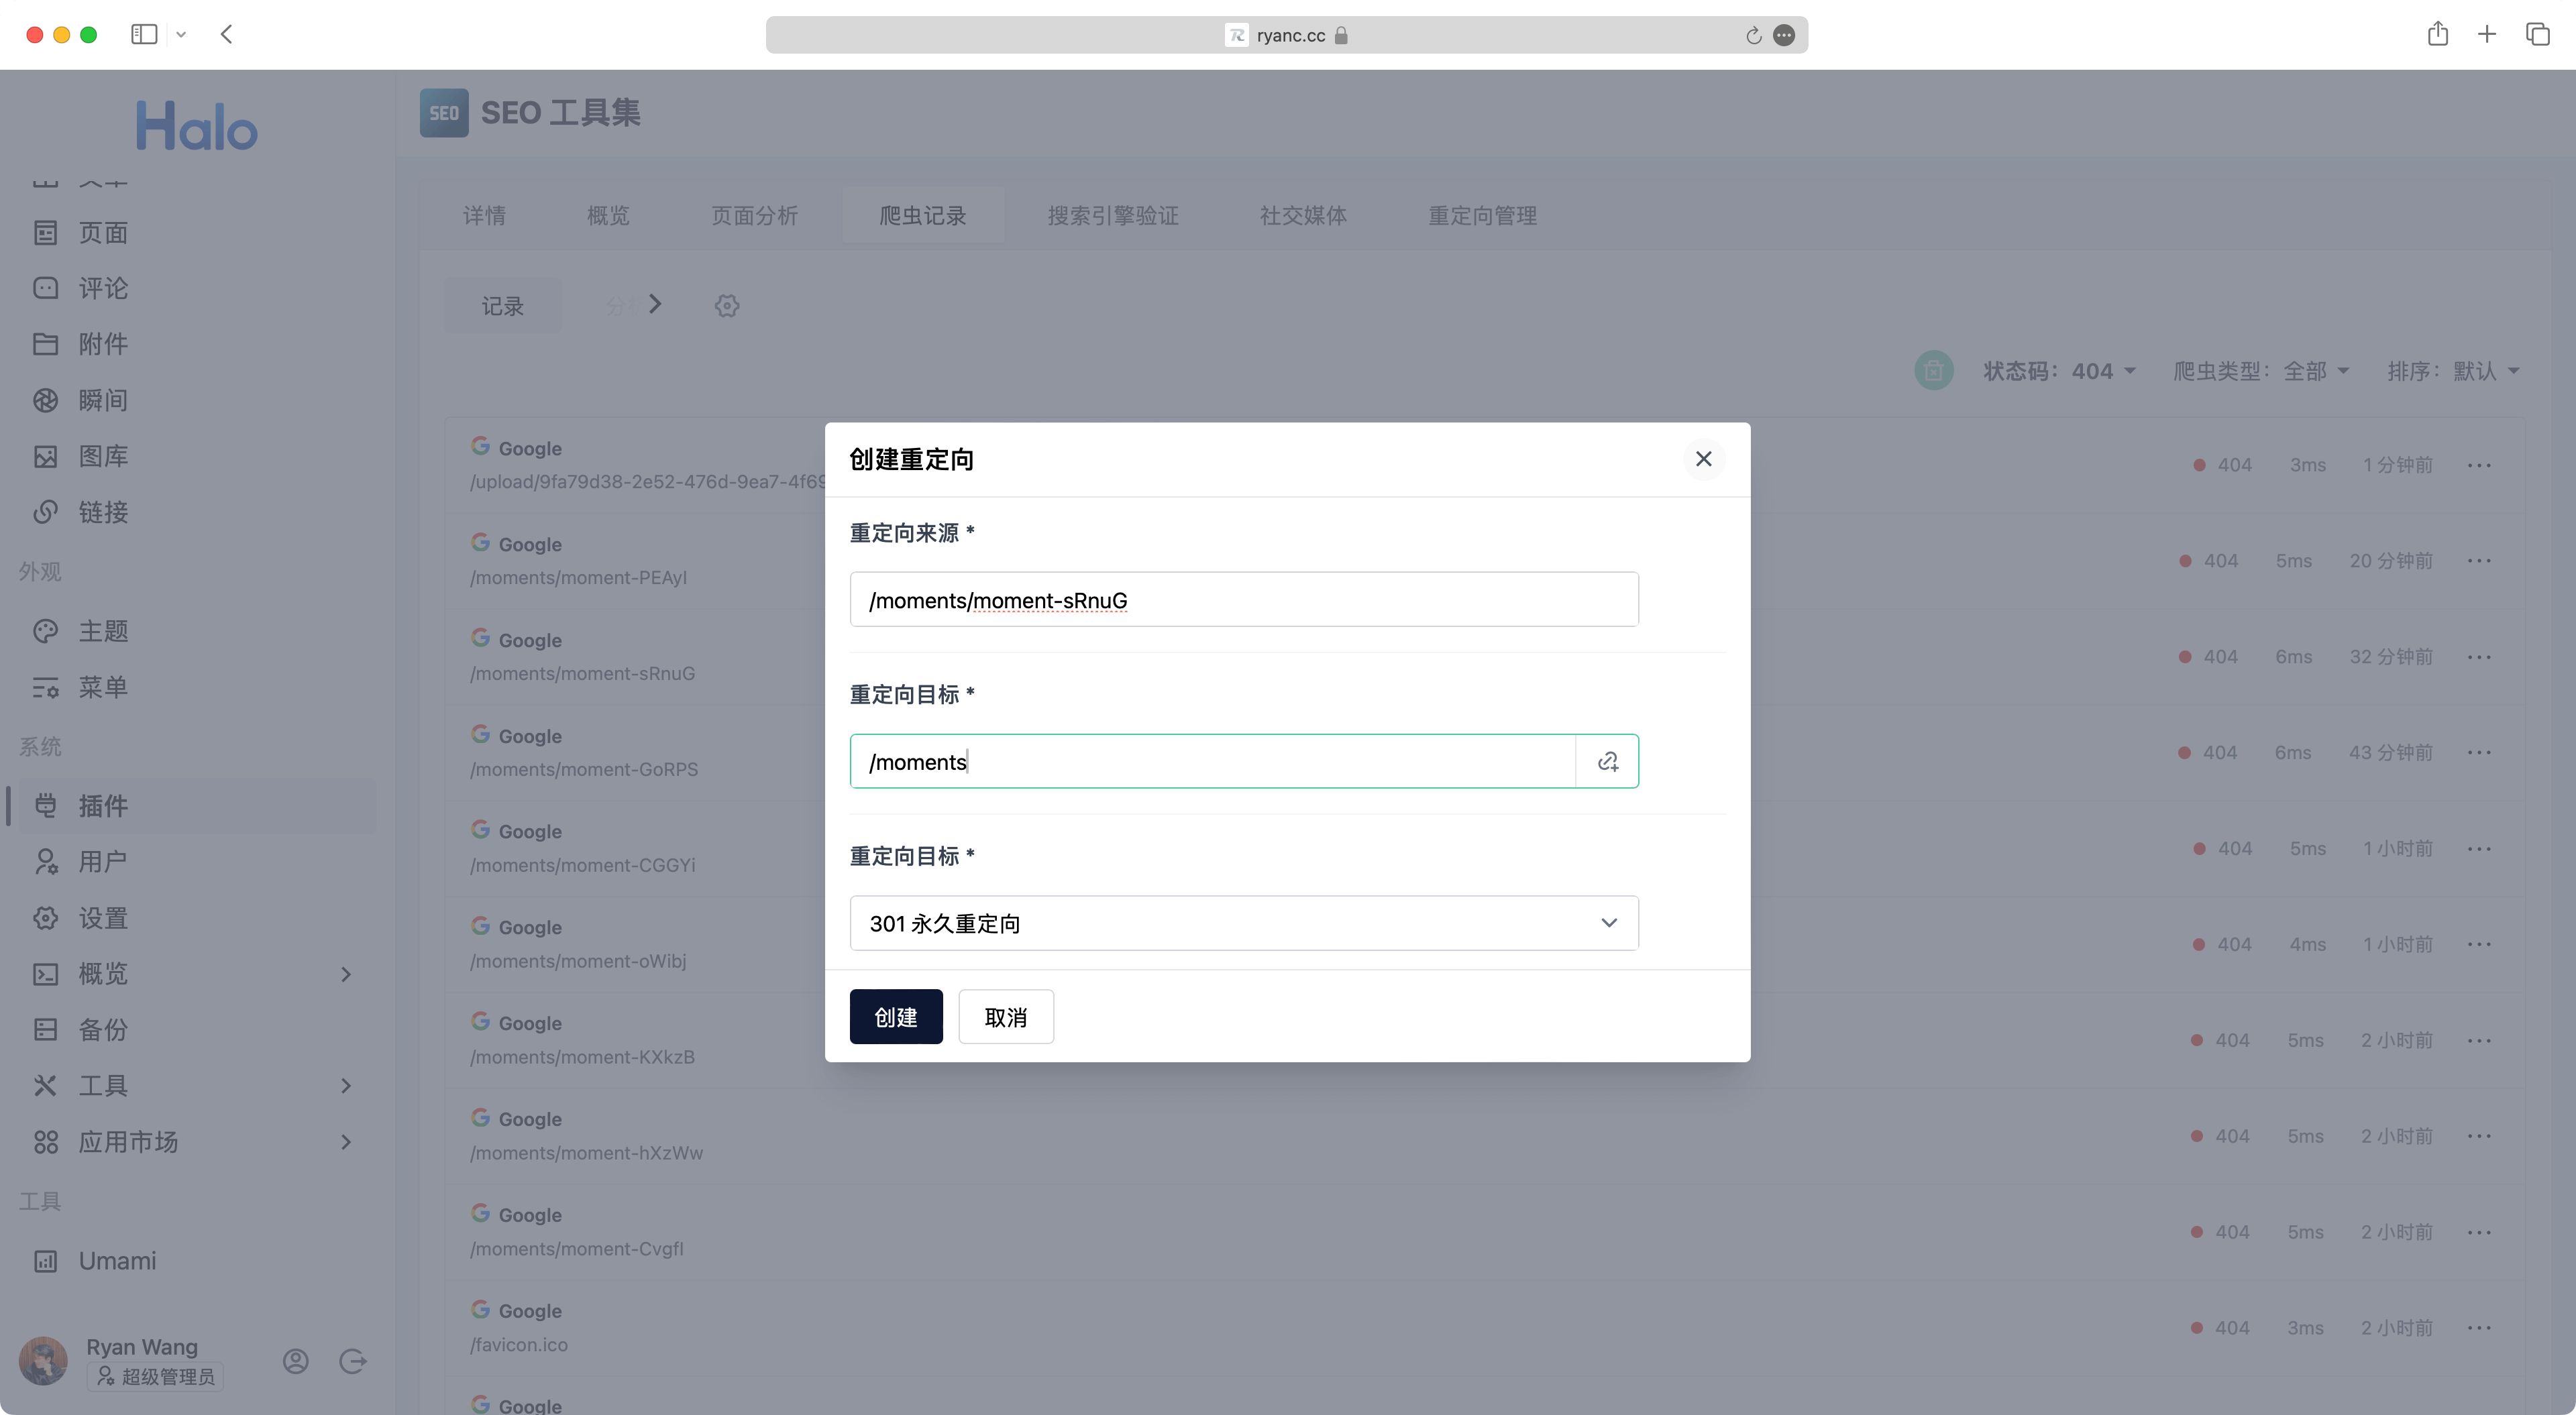Open more options for the 43 分钟前 record

click(x=2479, y=753)
